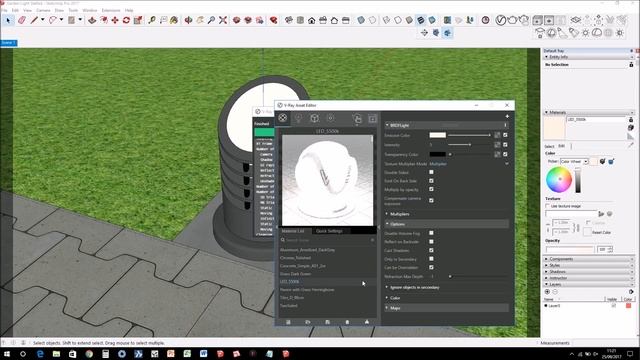Screen dimensions: 640x360
Task: Click the delete trash icon under material list
Action: (347, 322)
